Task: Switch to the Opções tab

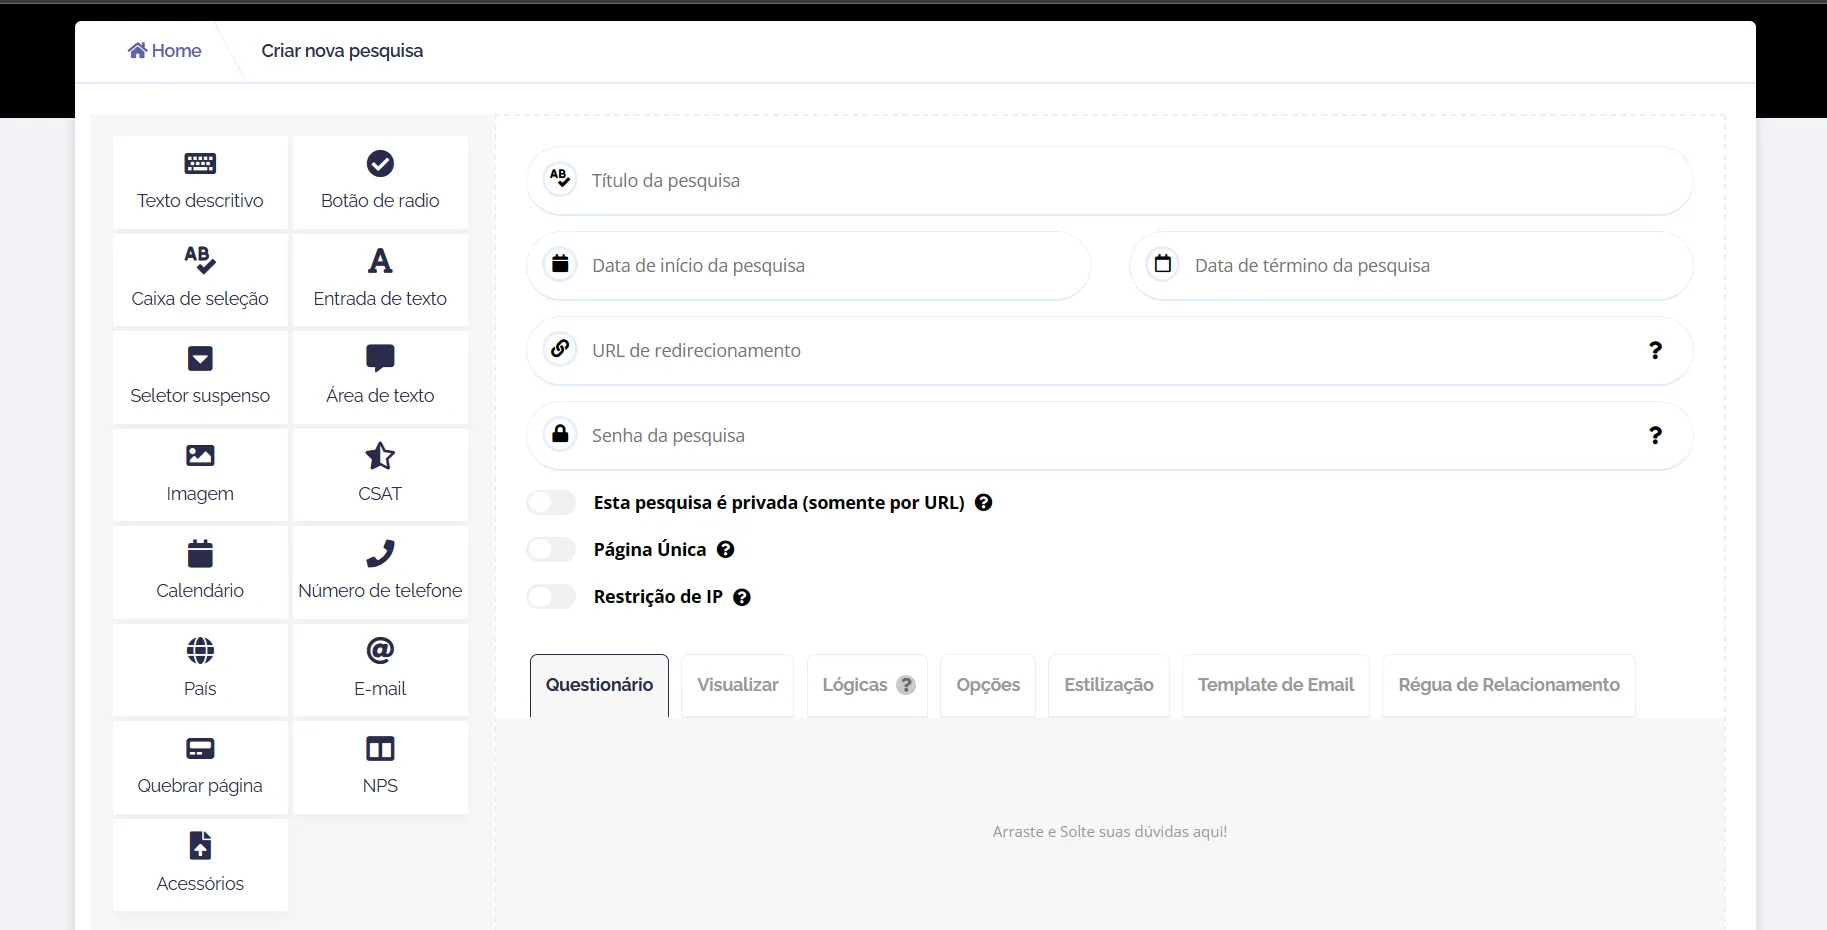Action: coord(988,685)
